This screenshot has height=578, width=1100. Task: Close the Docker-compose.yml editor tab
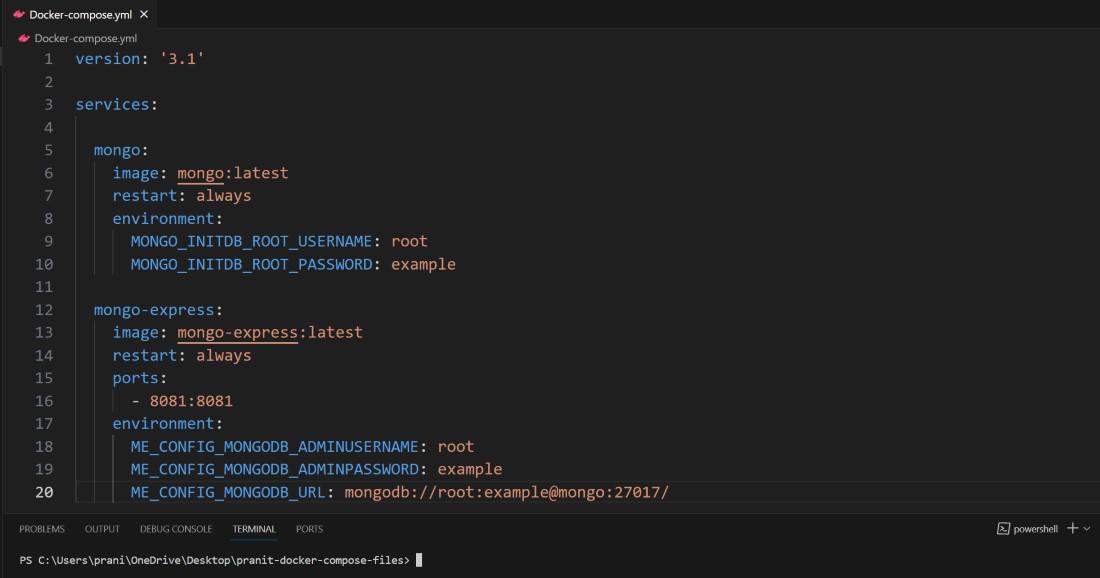pyautogui.click(x=144, y=14)
